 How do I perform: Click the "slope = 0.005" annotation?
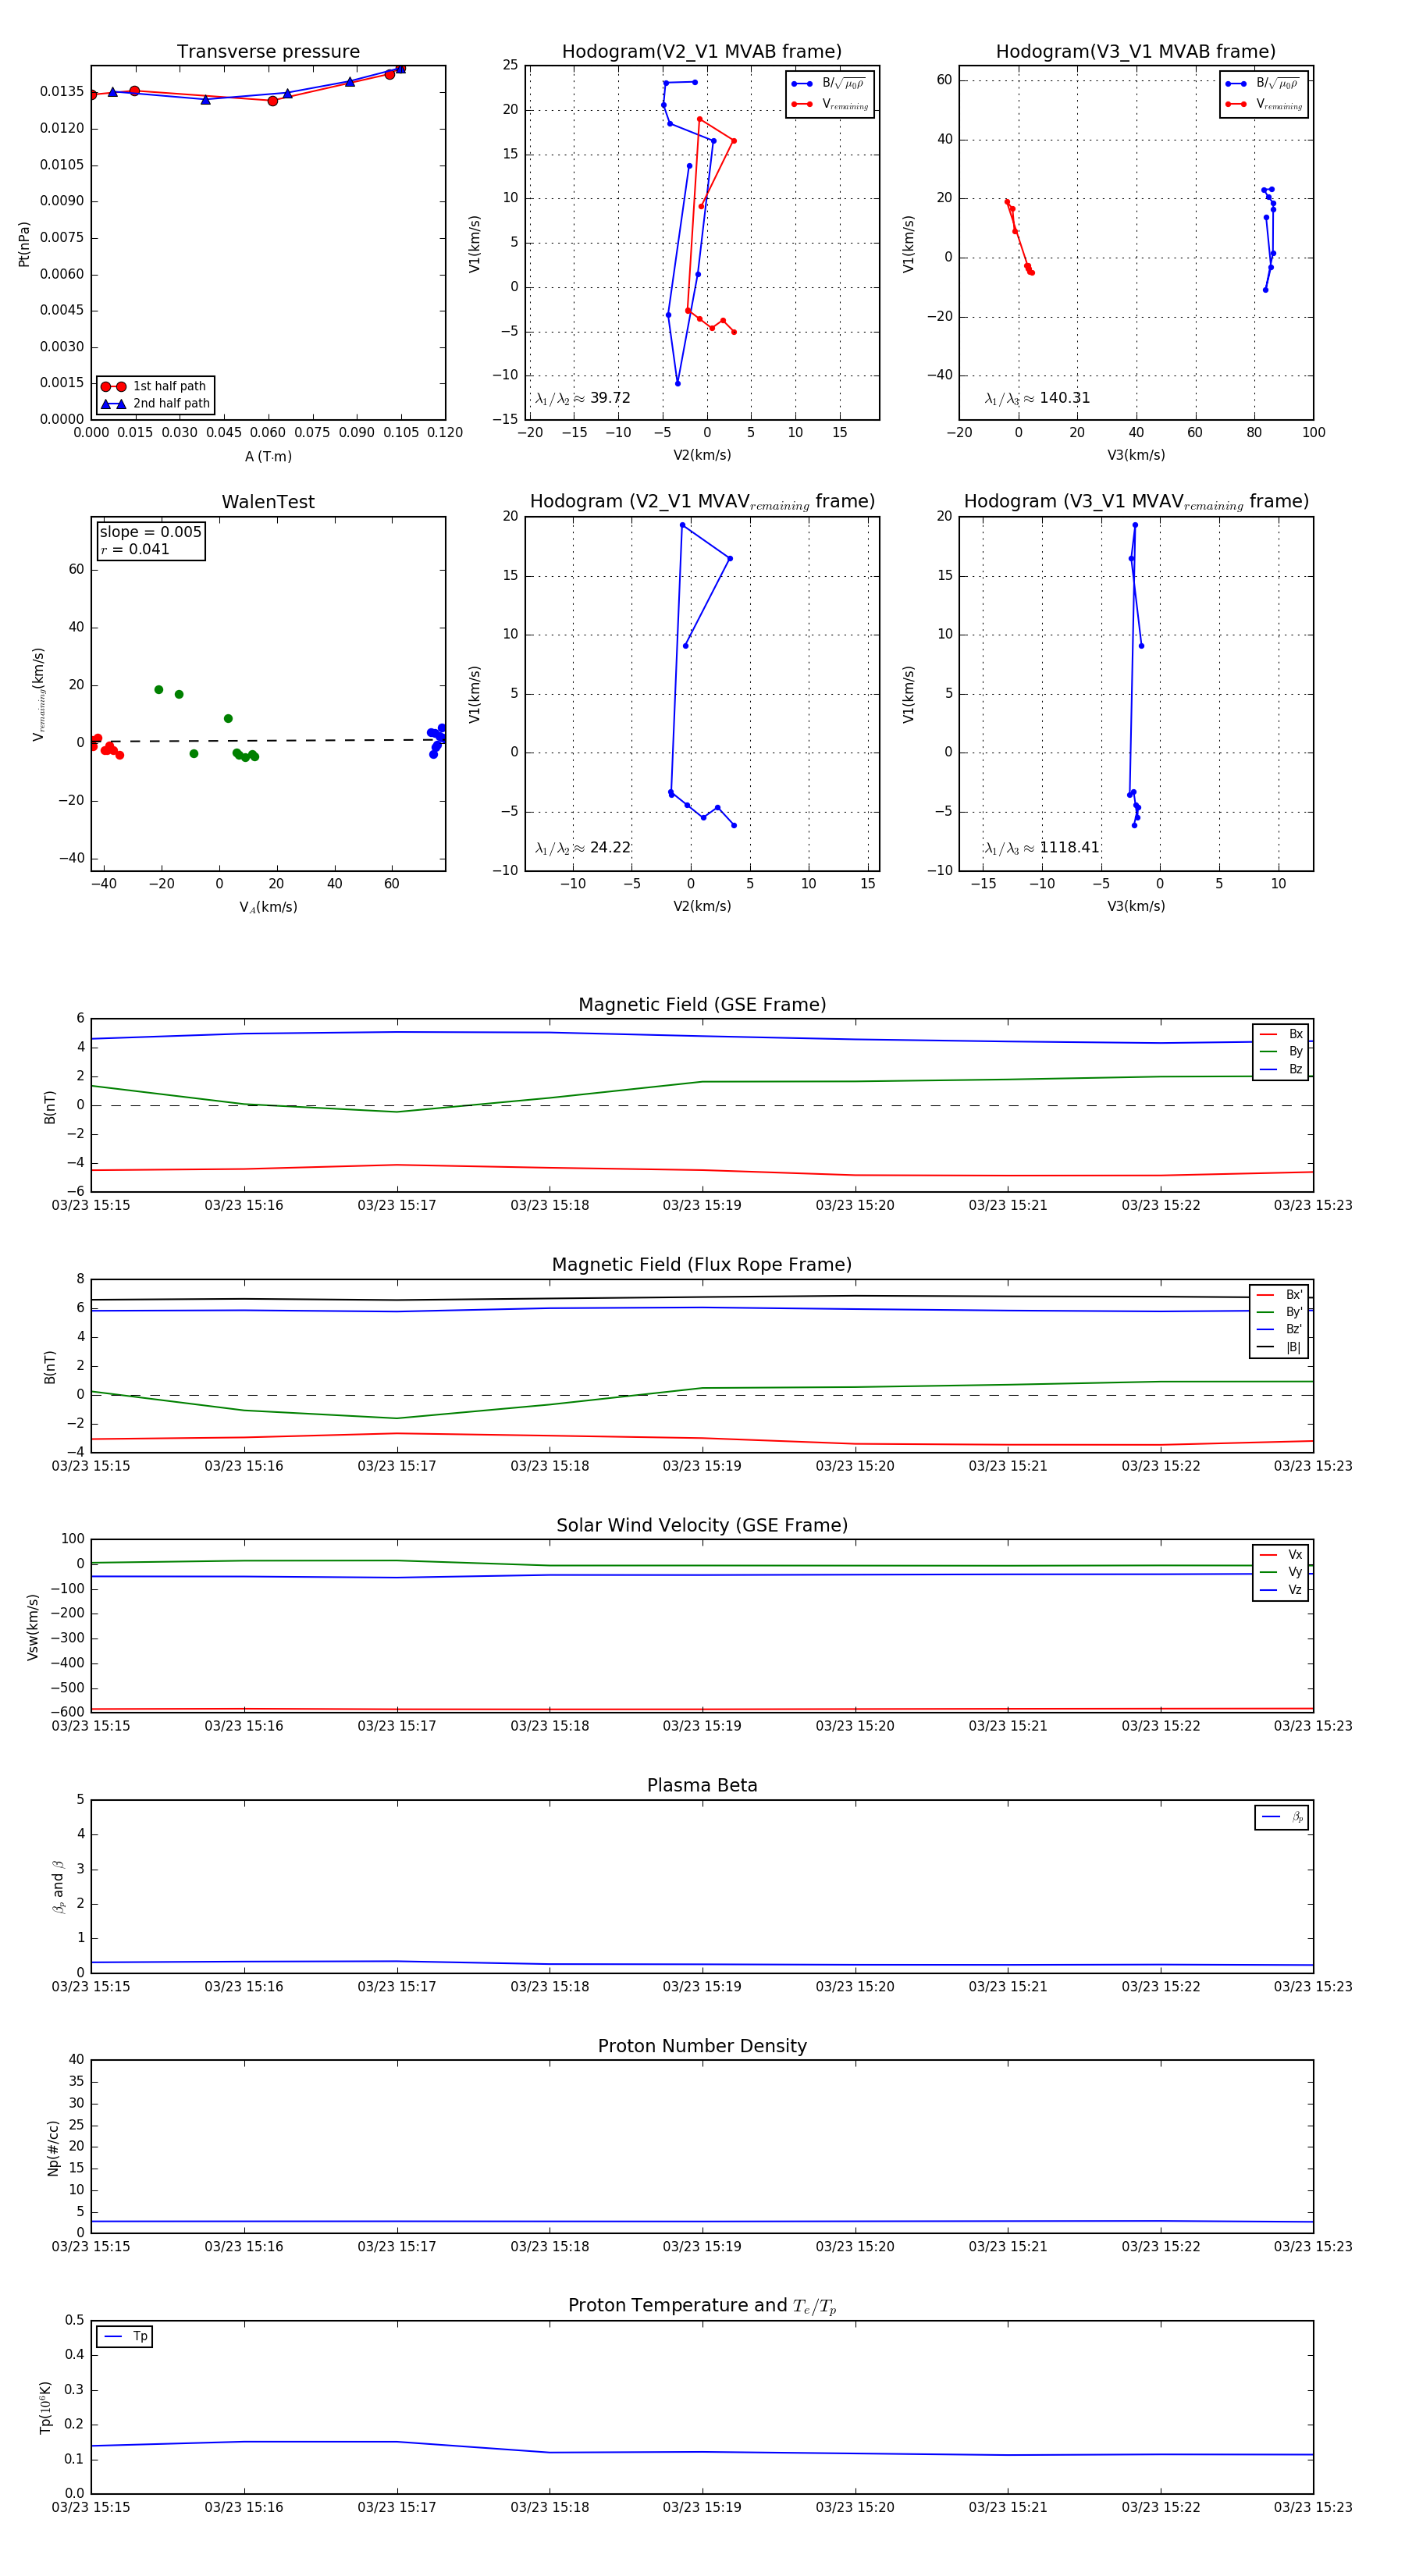click(x=150, y=532)
